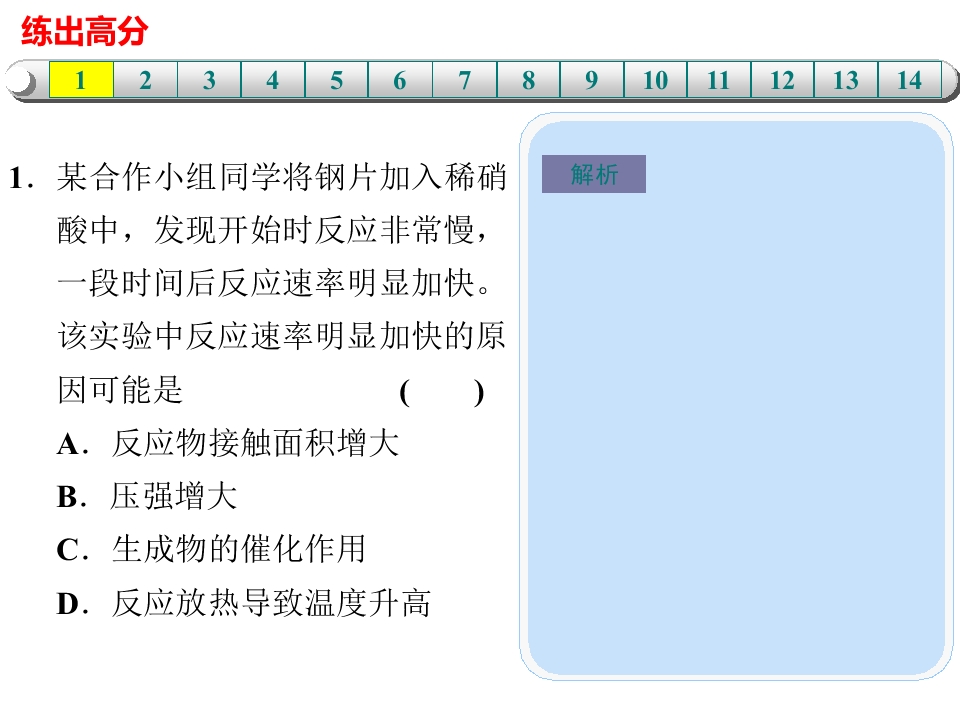960x720 pixels.
Task: Click the line 某合作小组同学将铜片加入稀硝
Action: point(282,178)
